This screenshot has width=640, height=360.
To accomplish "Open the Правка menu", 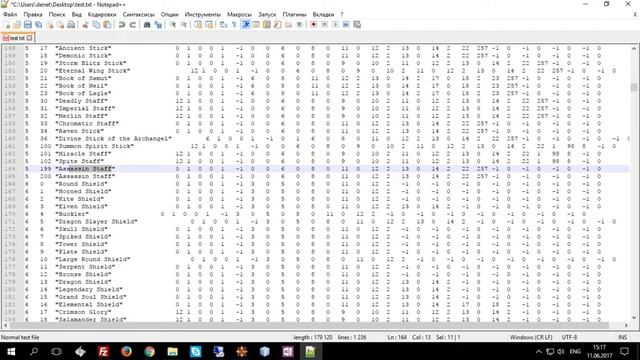I will click(x=33, y=14).
